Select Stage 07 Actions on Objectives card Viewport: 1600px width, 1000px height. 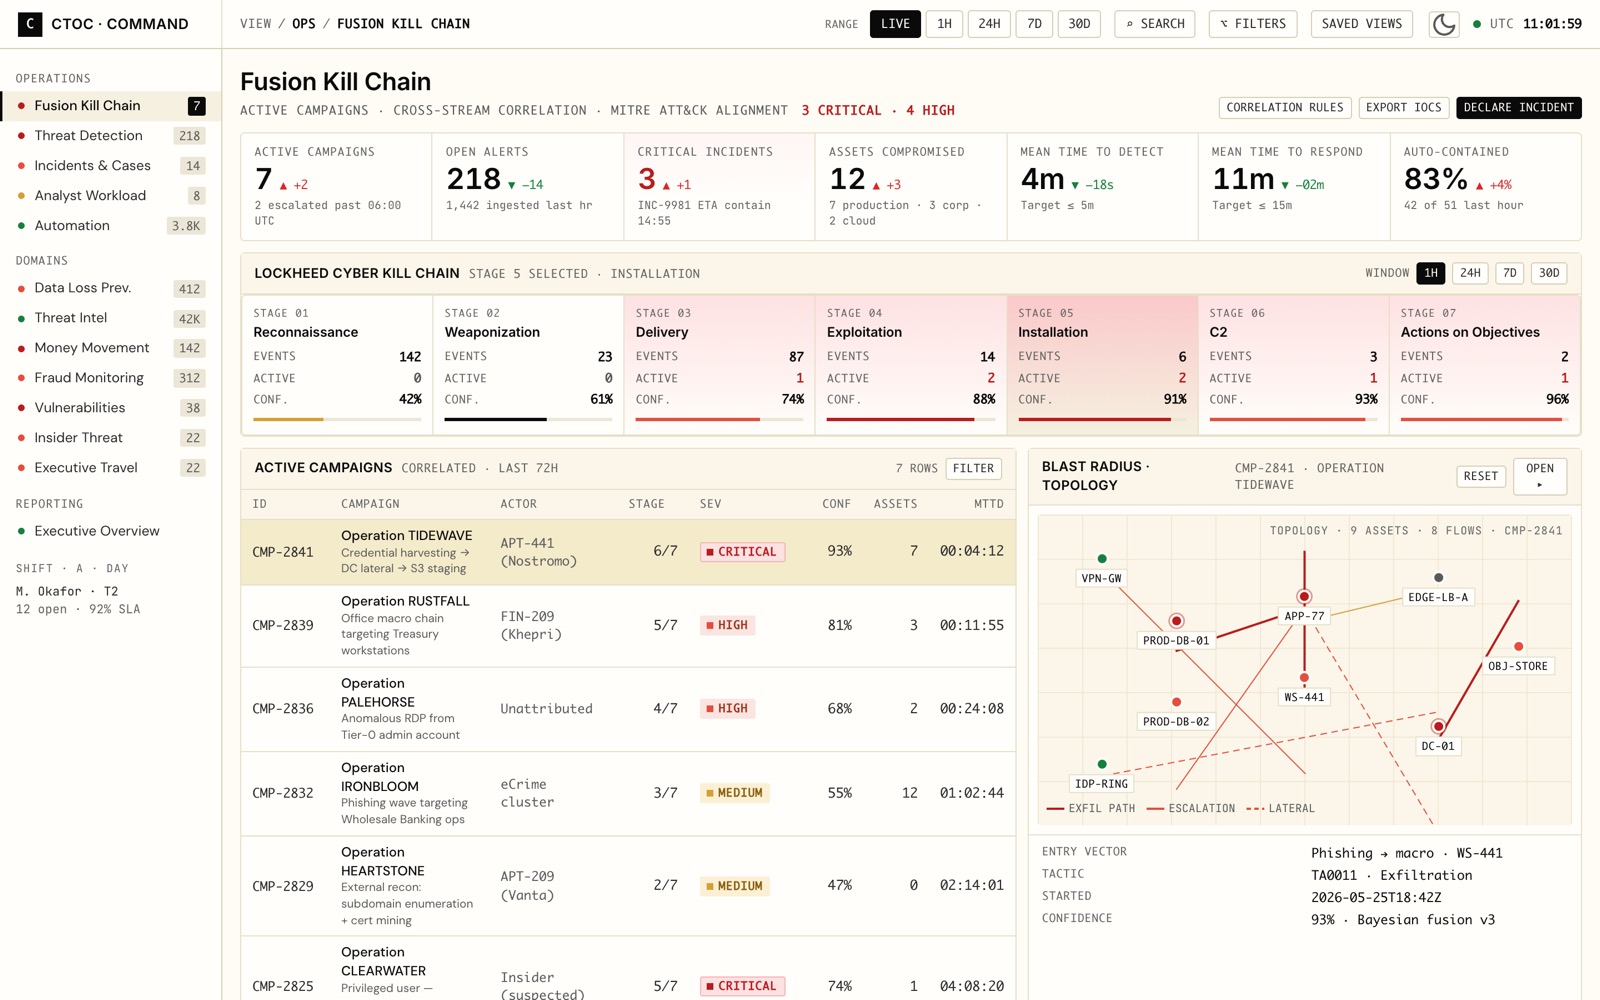coord(1484,365)
